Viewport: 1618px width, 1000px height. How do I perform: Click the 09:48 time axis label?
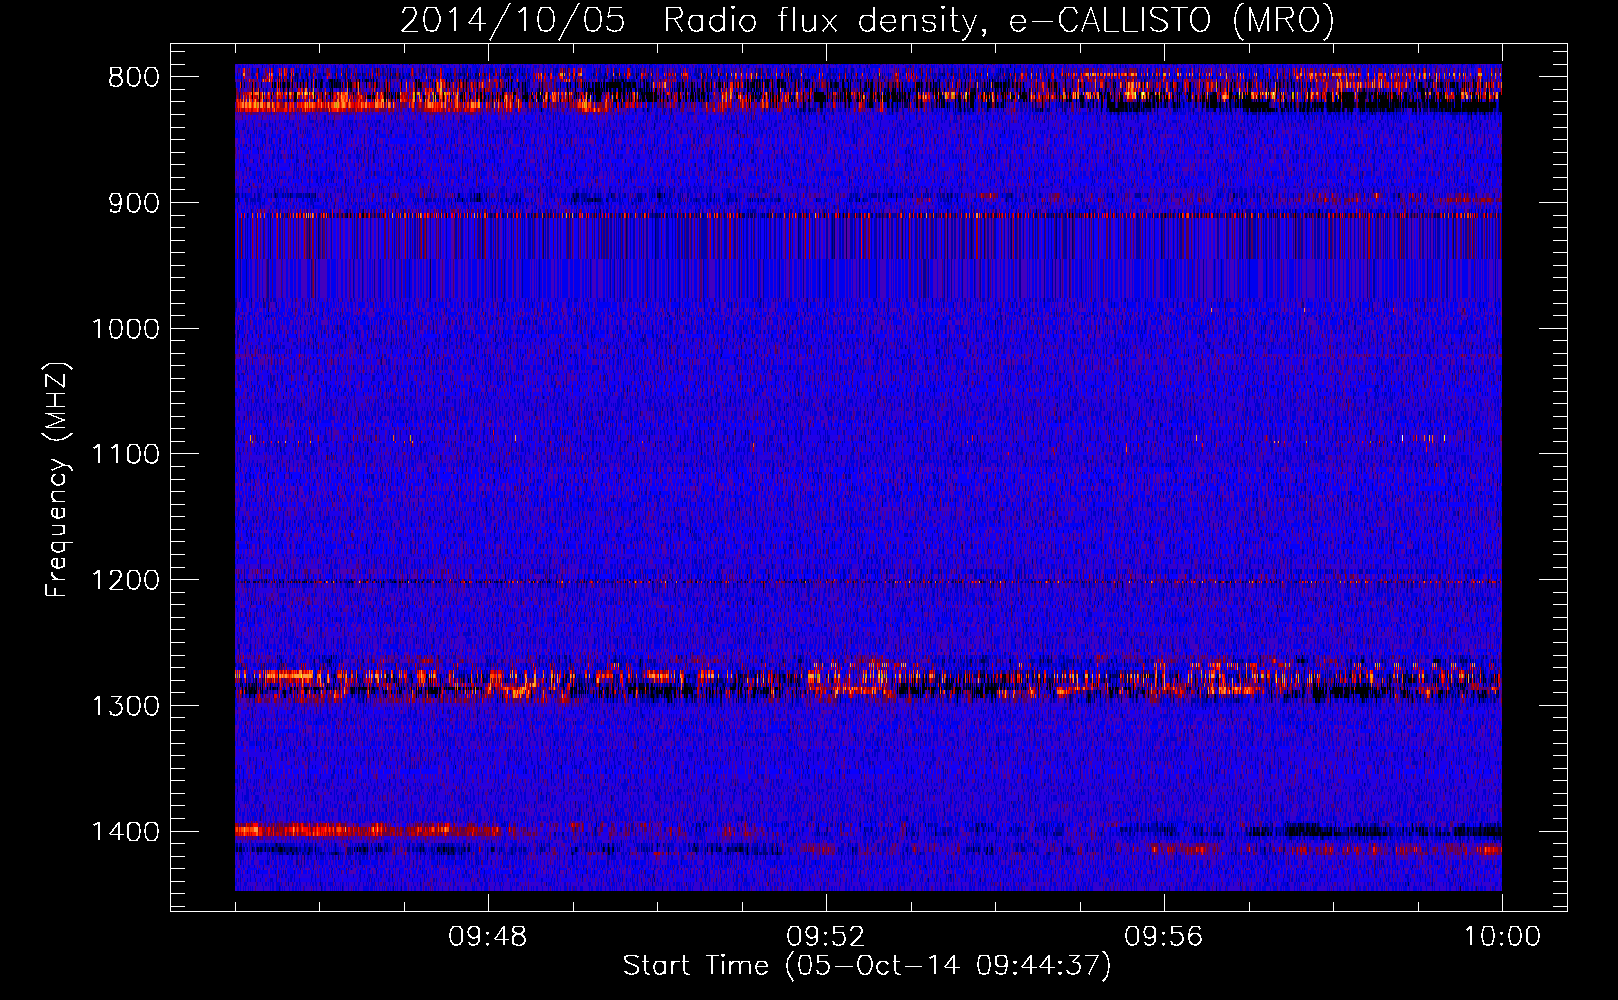click(x=488, y=937)
